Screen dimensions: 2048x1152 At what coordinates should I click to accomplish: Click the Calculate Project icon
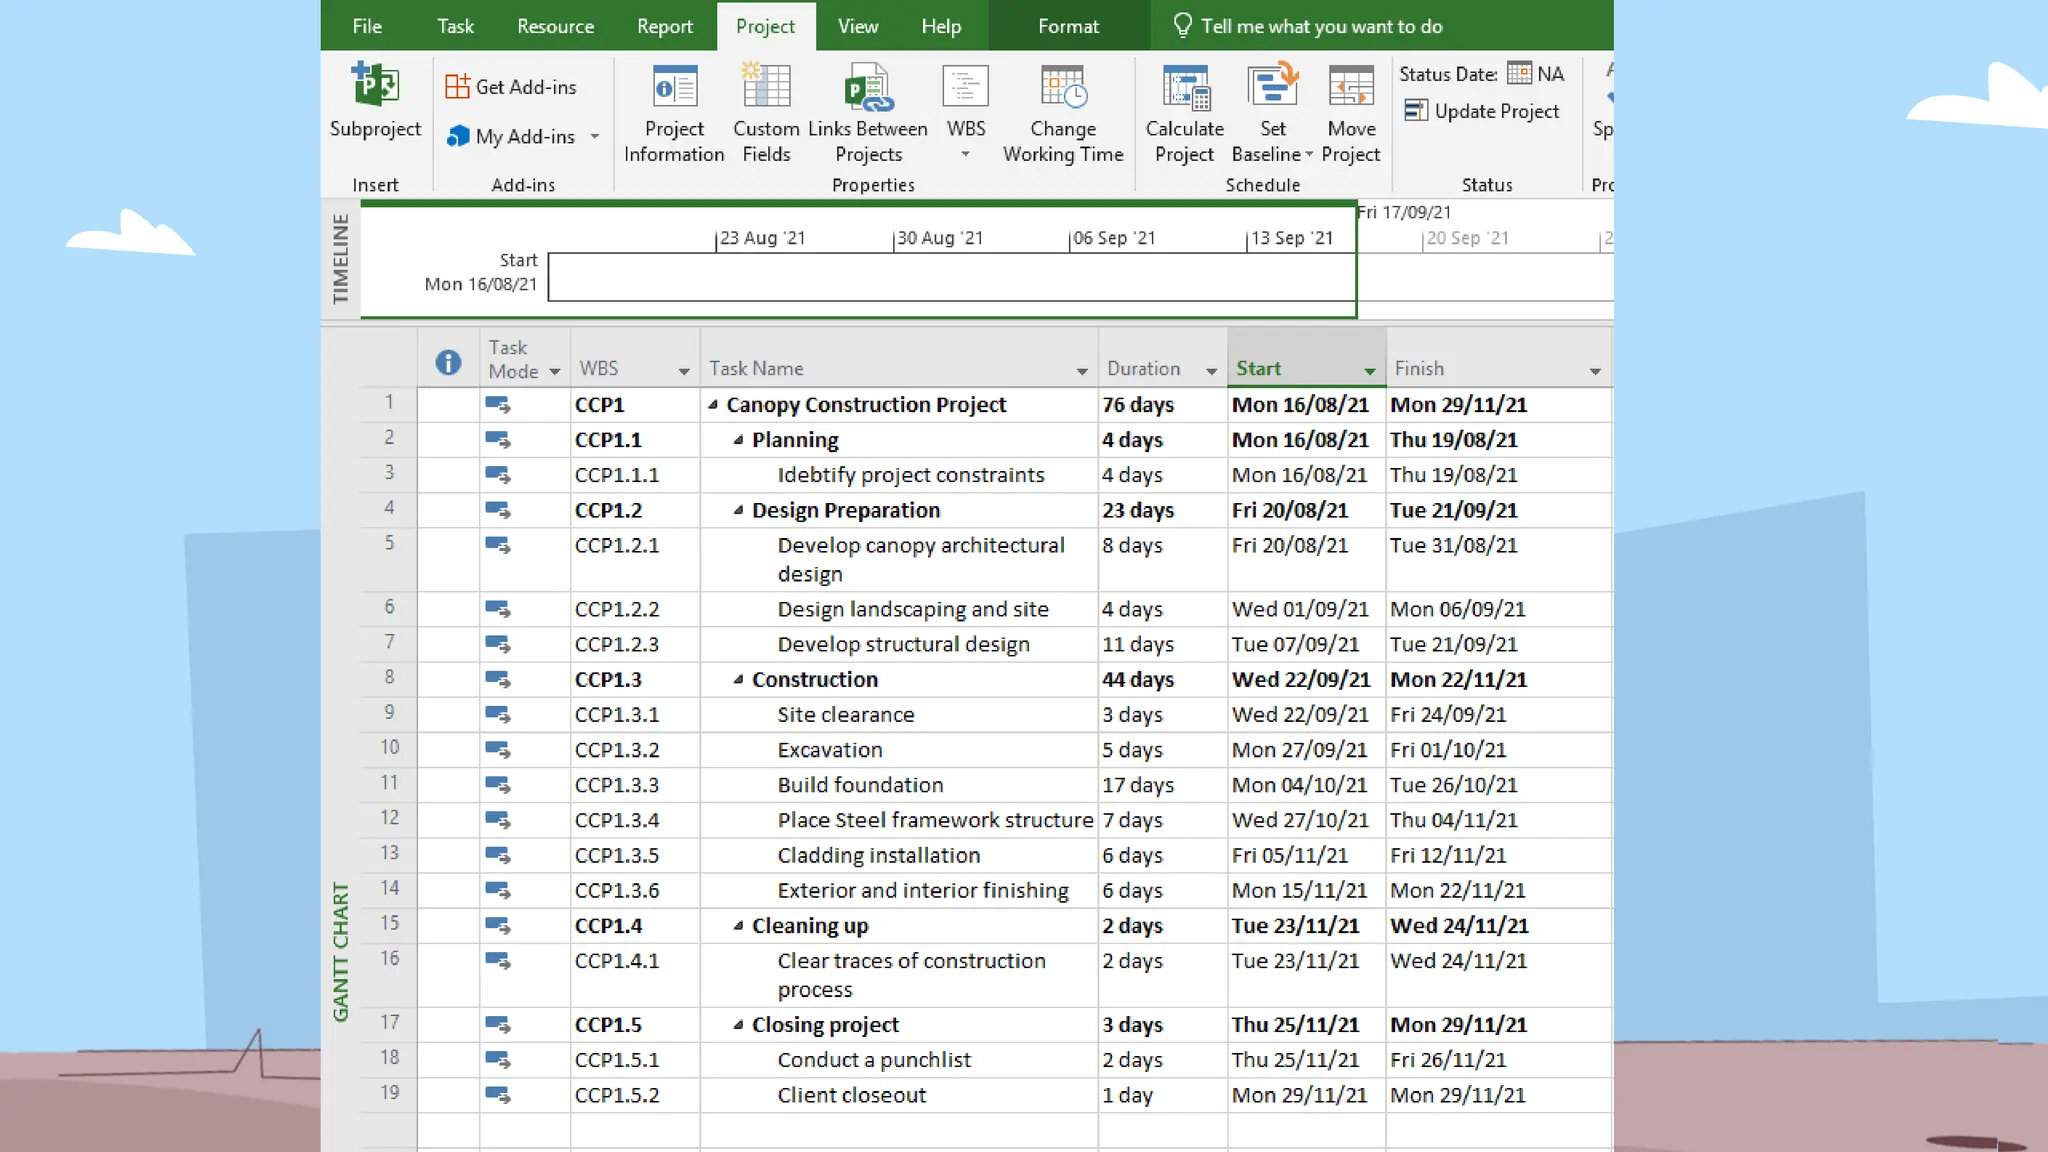[x=1185, y=87]
